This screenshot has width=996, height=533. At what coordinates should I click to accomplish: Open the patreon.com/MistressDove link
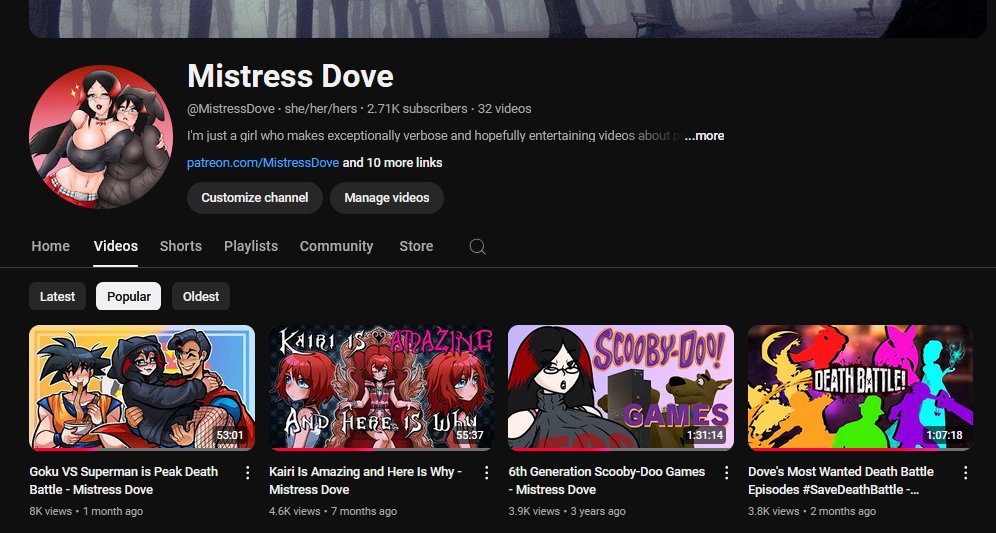click(263, 163)
